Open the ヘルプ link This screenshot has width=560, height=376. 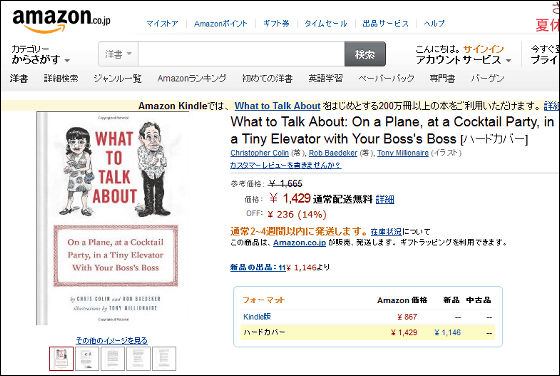[434, 24]
